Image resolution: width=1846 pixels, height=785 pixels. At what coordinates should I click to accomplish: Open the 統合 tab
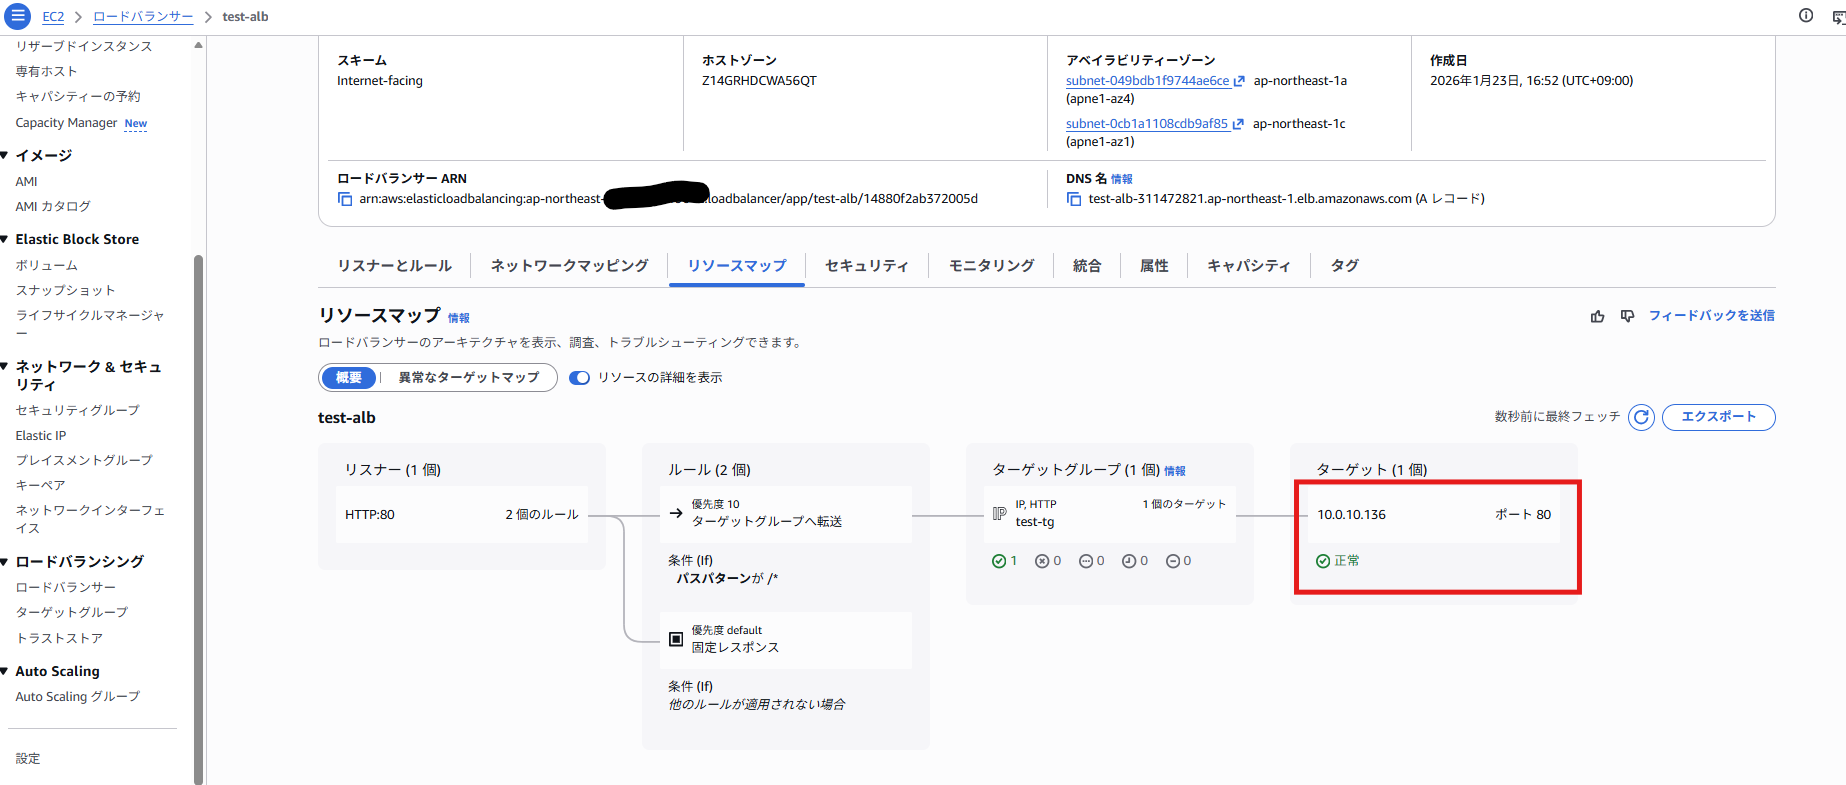(1087, 266)
